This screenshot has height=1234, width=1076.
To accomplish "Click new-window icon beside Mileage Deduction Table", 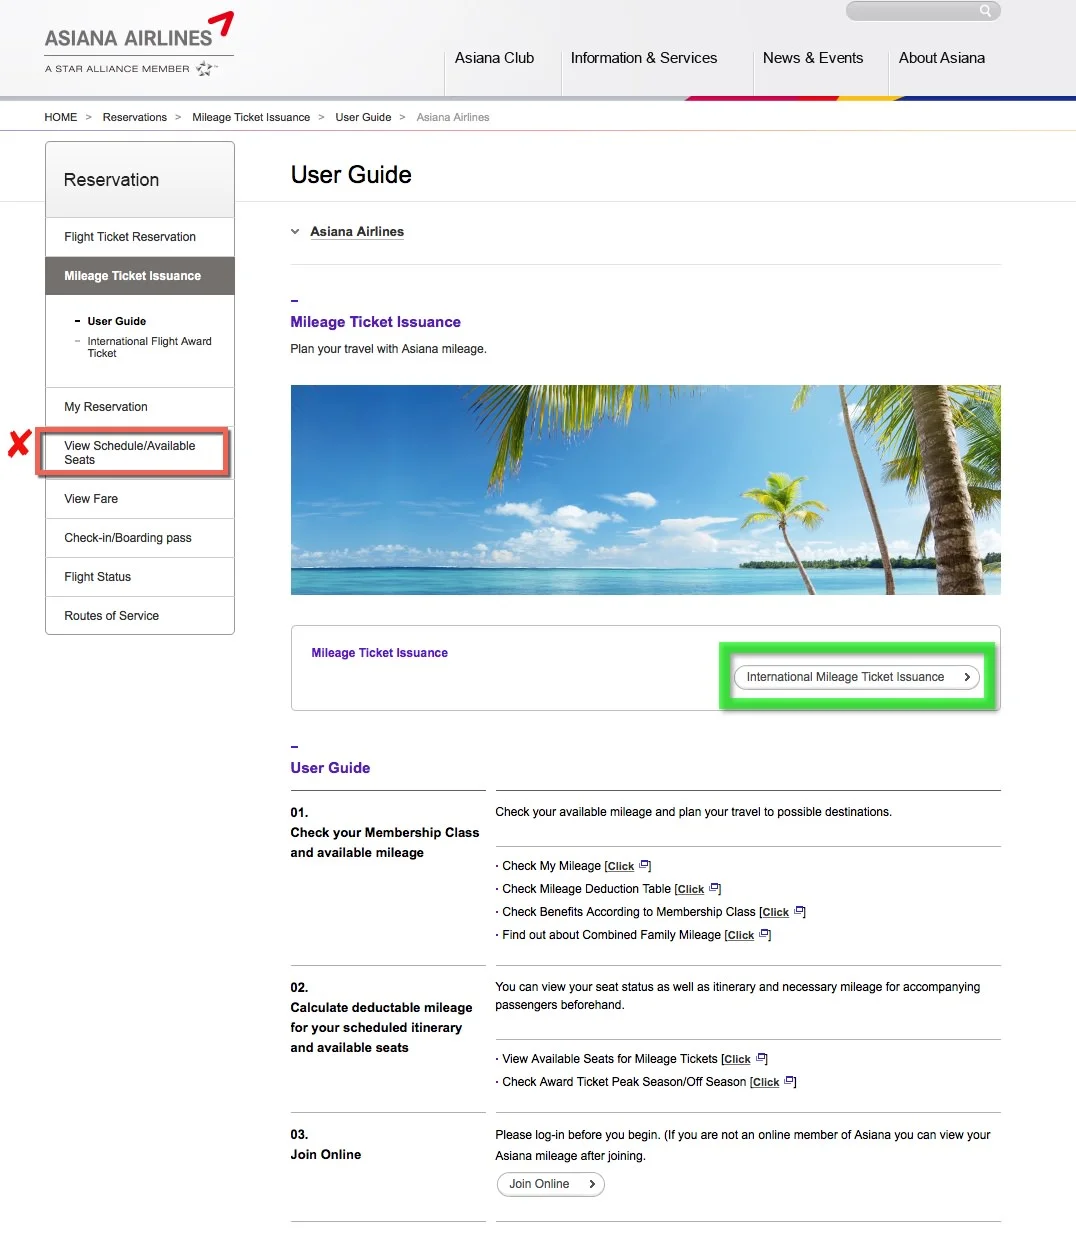I will coord(714,888).
